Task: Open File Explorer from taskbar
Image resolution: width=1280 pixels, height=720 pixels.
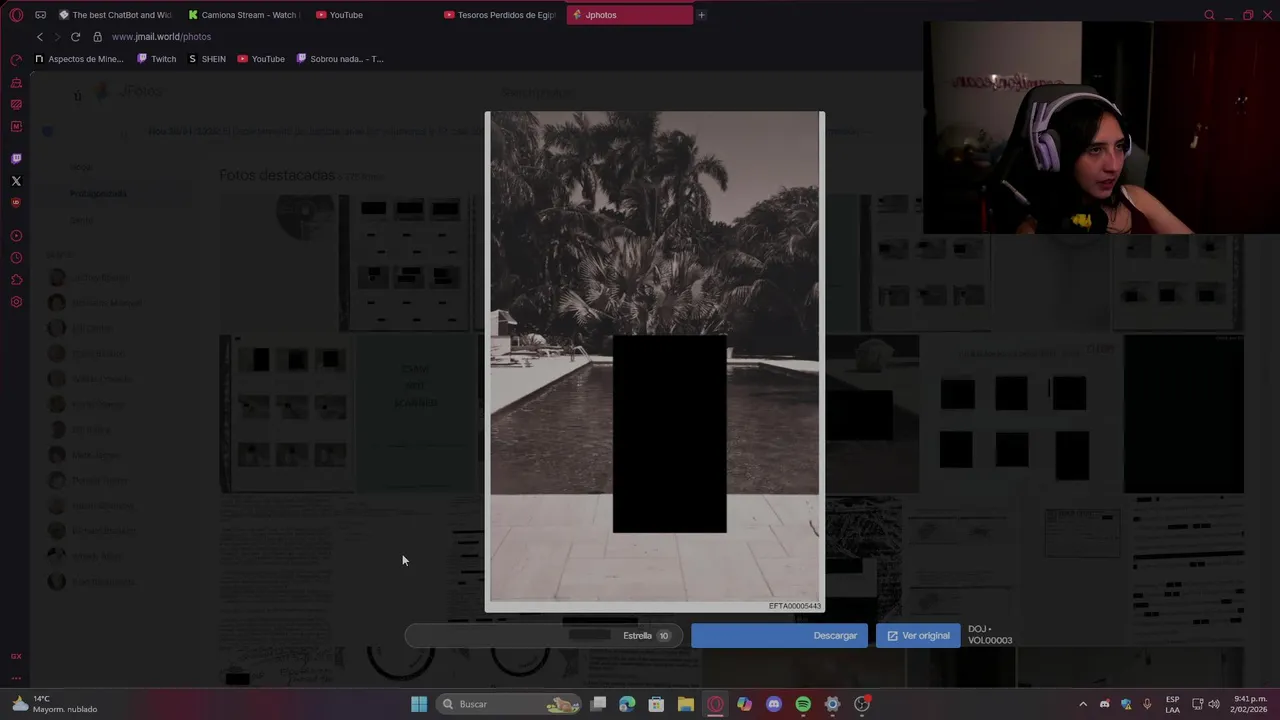Action: tap(686, 704)
